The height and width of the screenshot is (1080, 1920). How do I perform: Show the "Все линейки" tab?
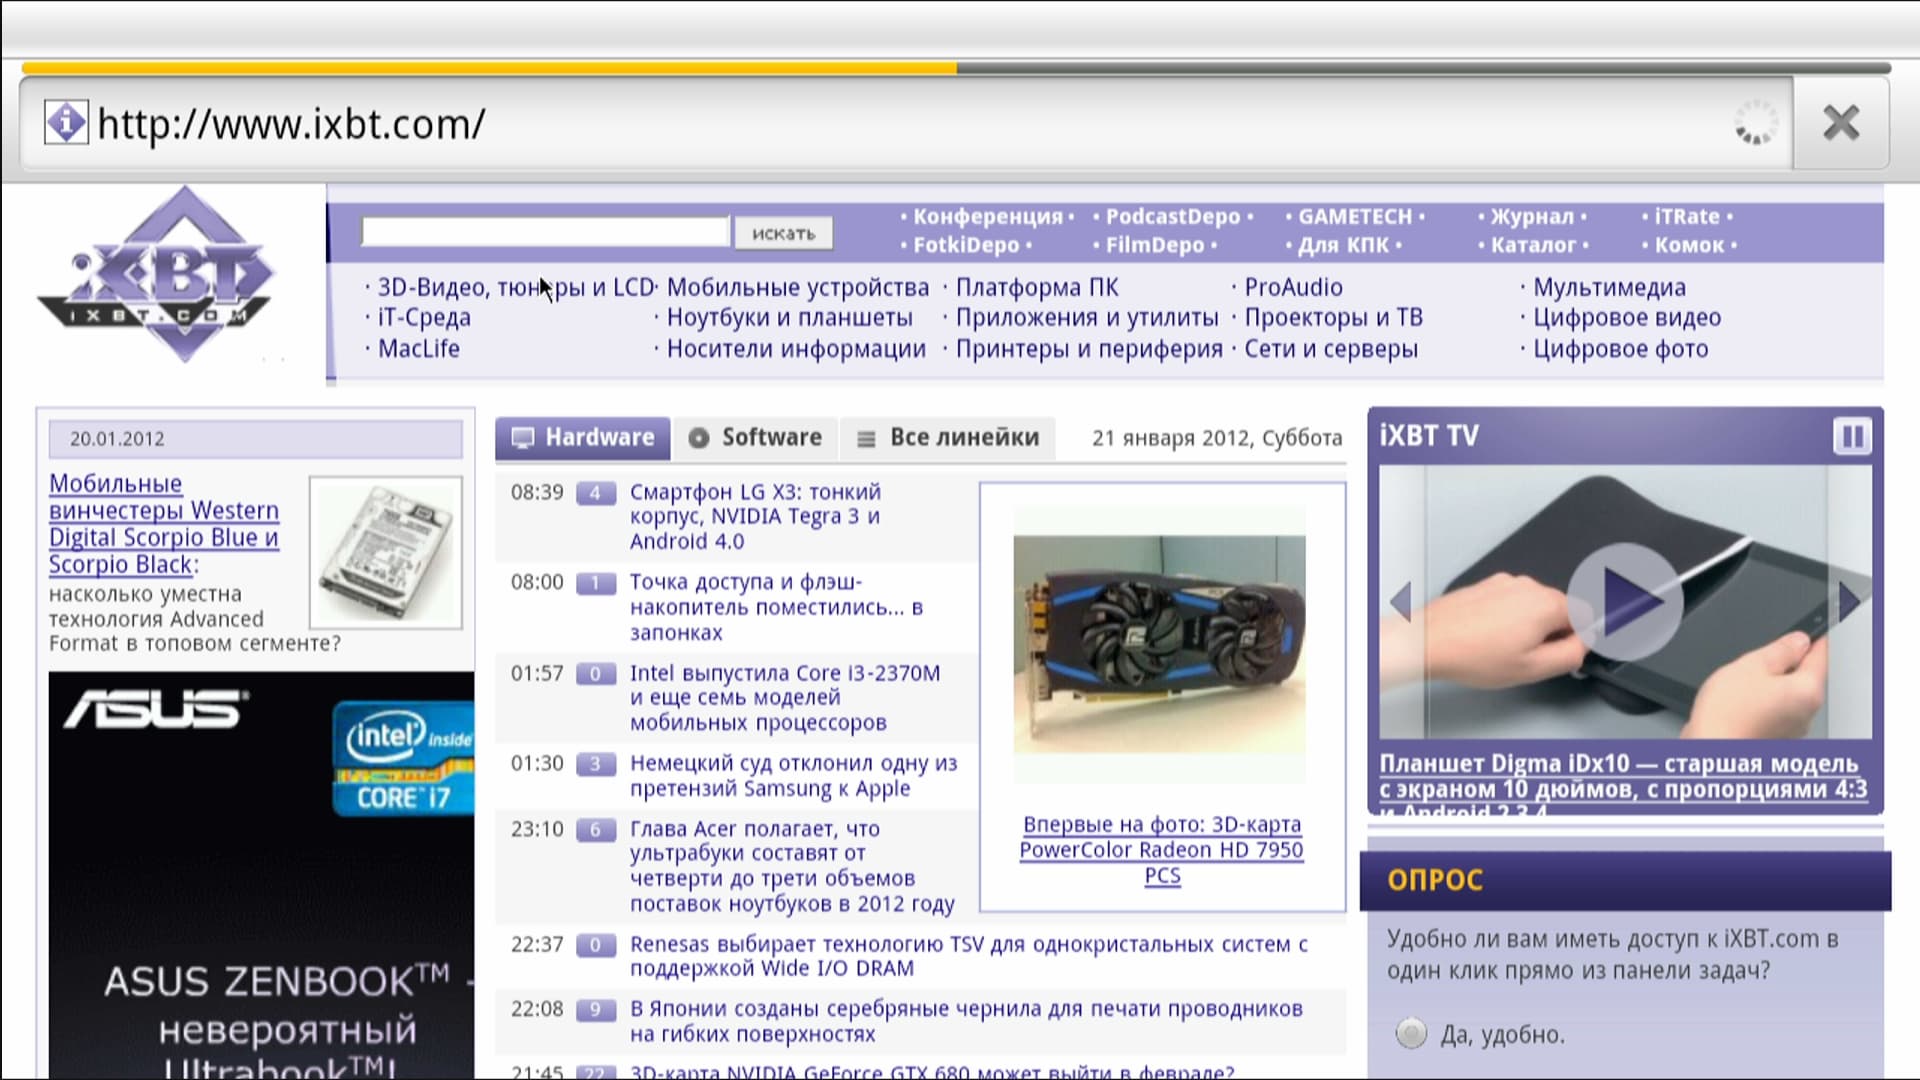tap(948, 438)
